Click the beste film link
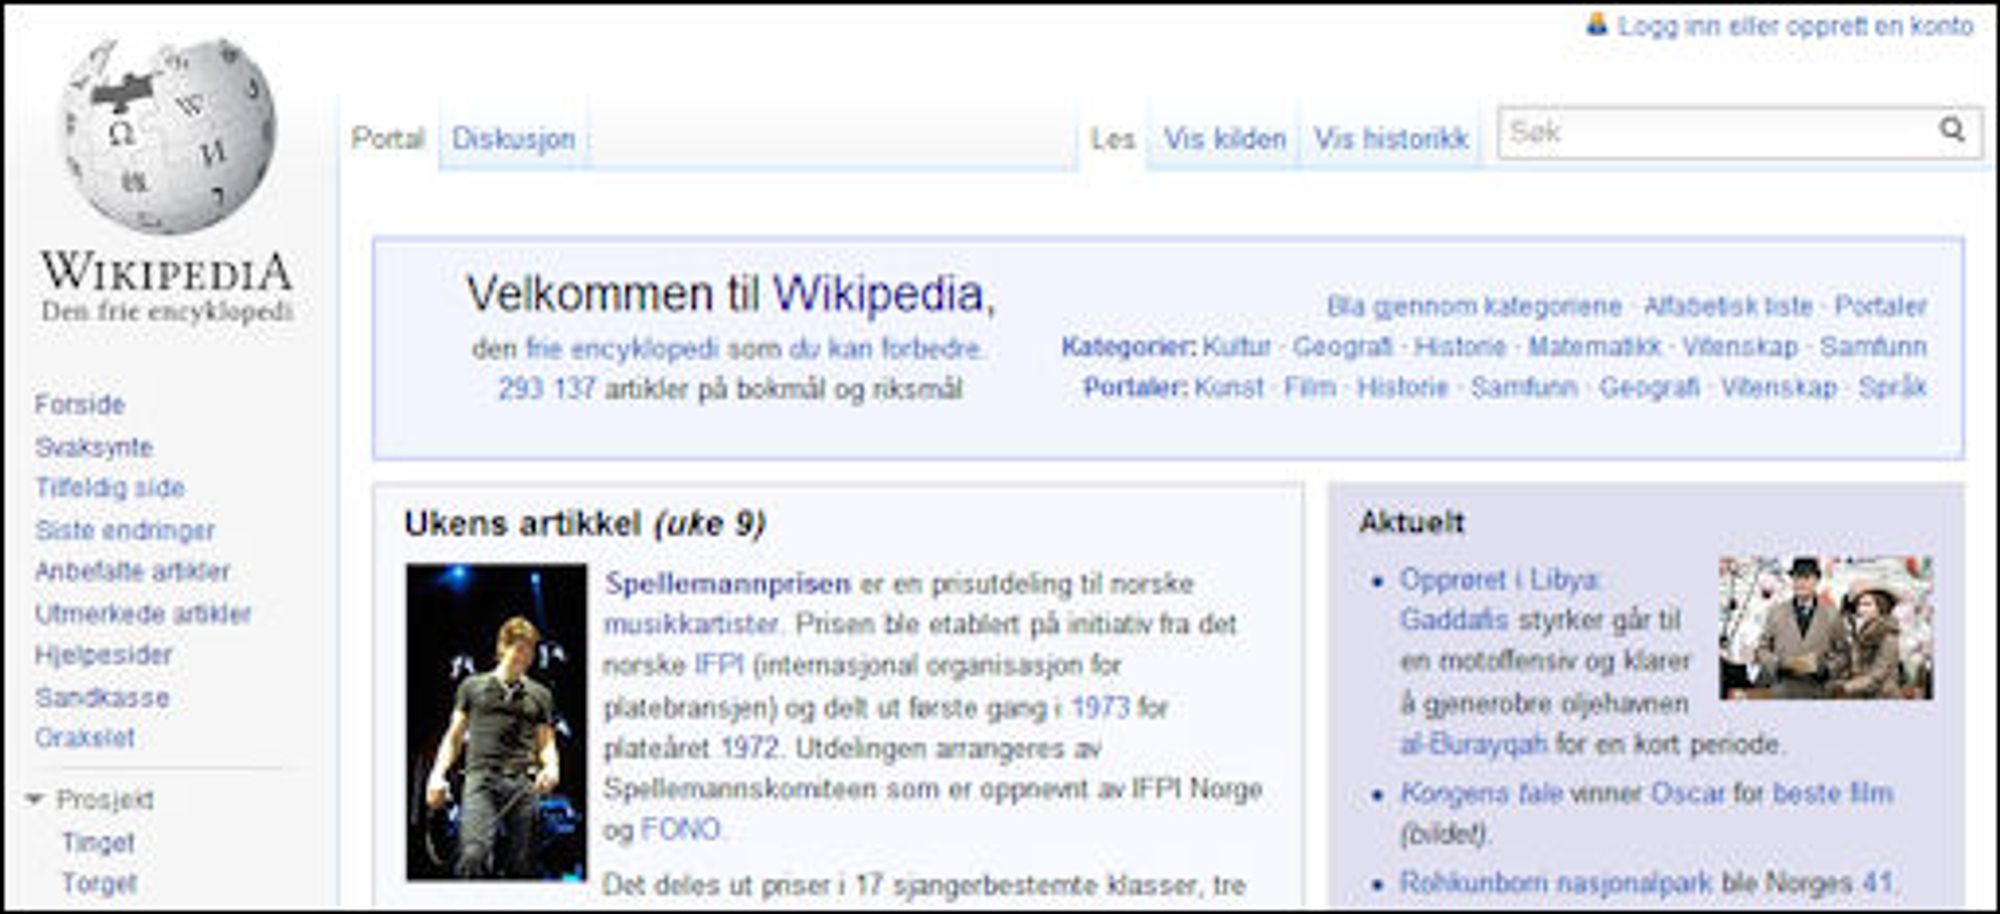This screenshot has width=2000, height=914. click(1832, 794)
